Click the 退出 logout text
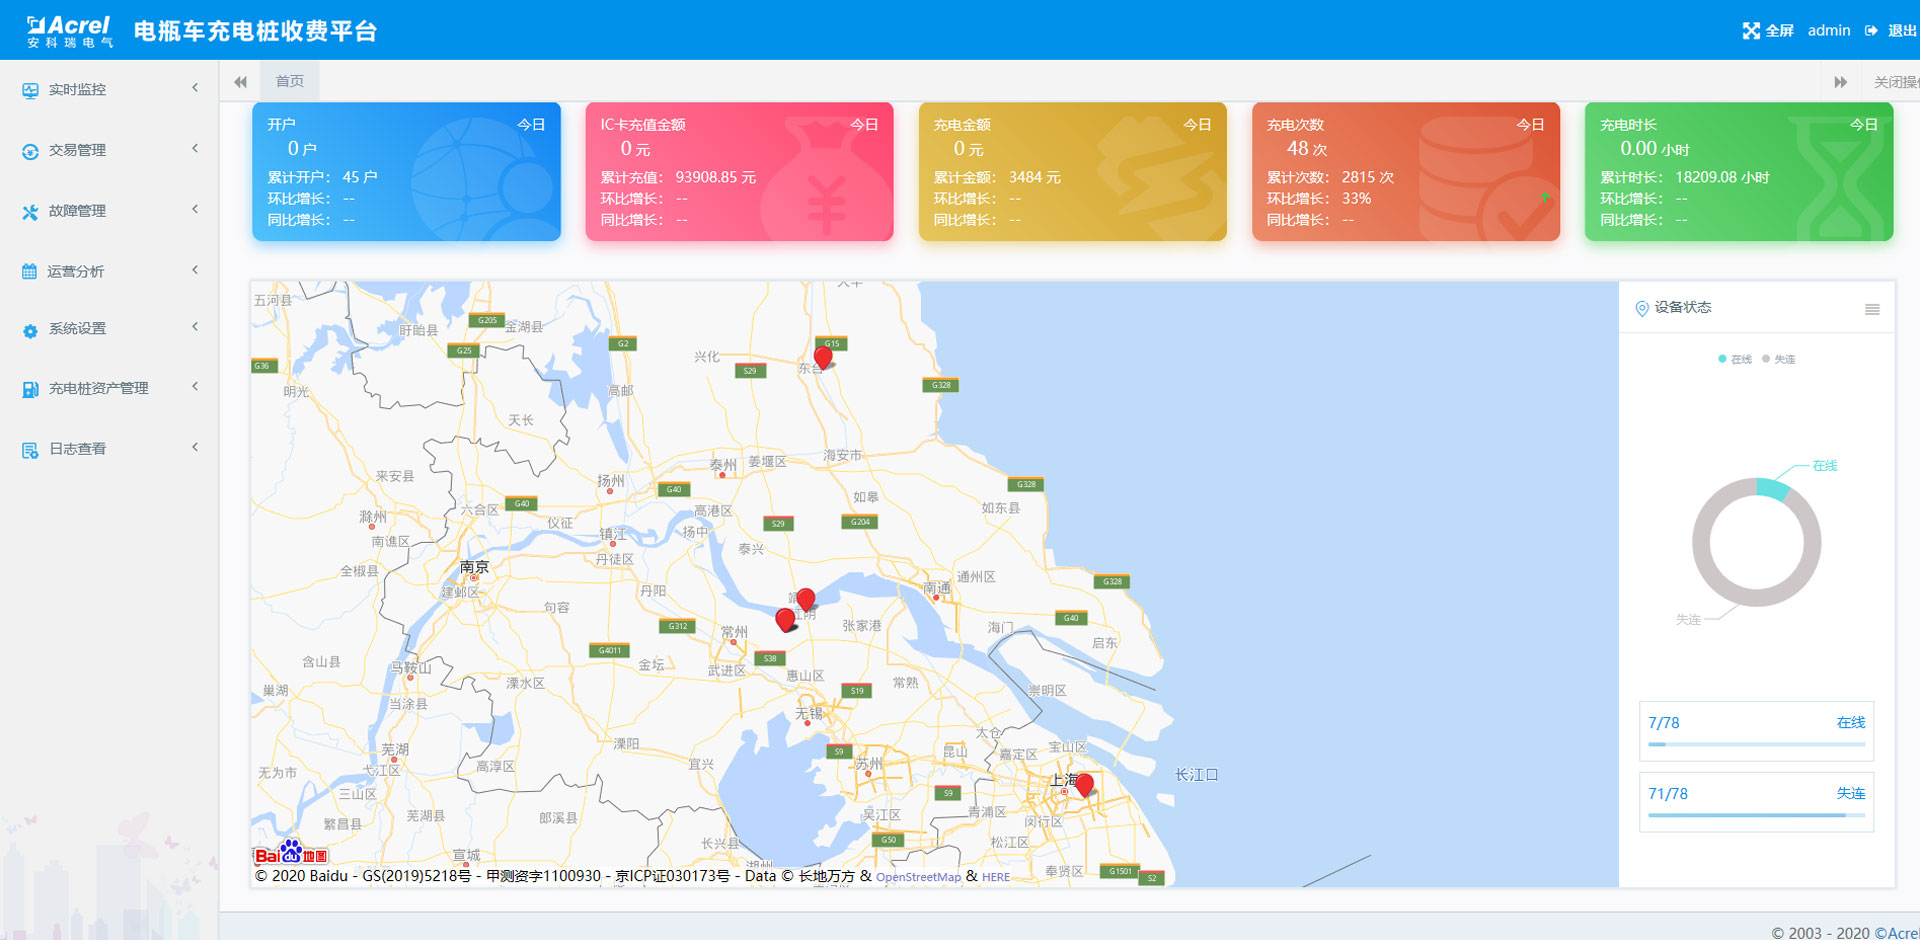The width and height of the screenshot is (1920, 940). point(1902,31)
